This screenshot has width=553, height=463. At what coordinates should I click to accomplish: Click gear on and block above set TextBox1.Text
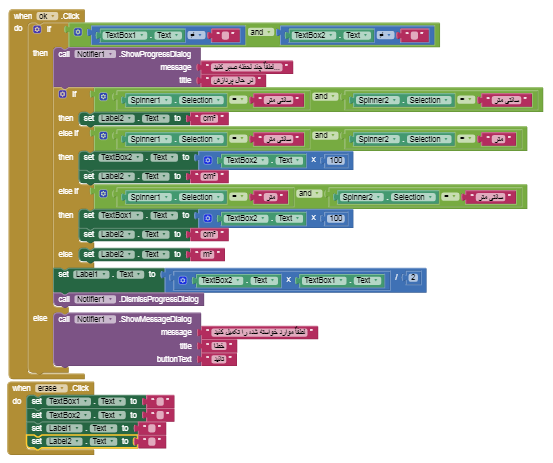pos(103,194)
